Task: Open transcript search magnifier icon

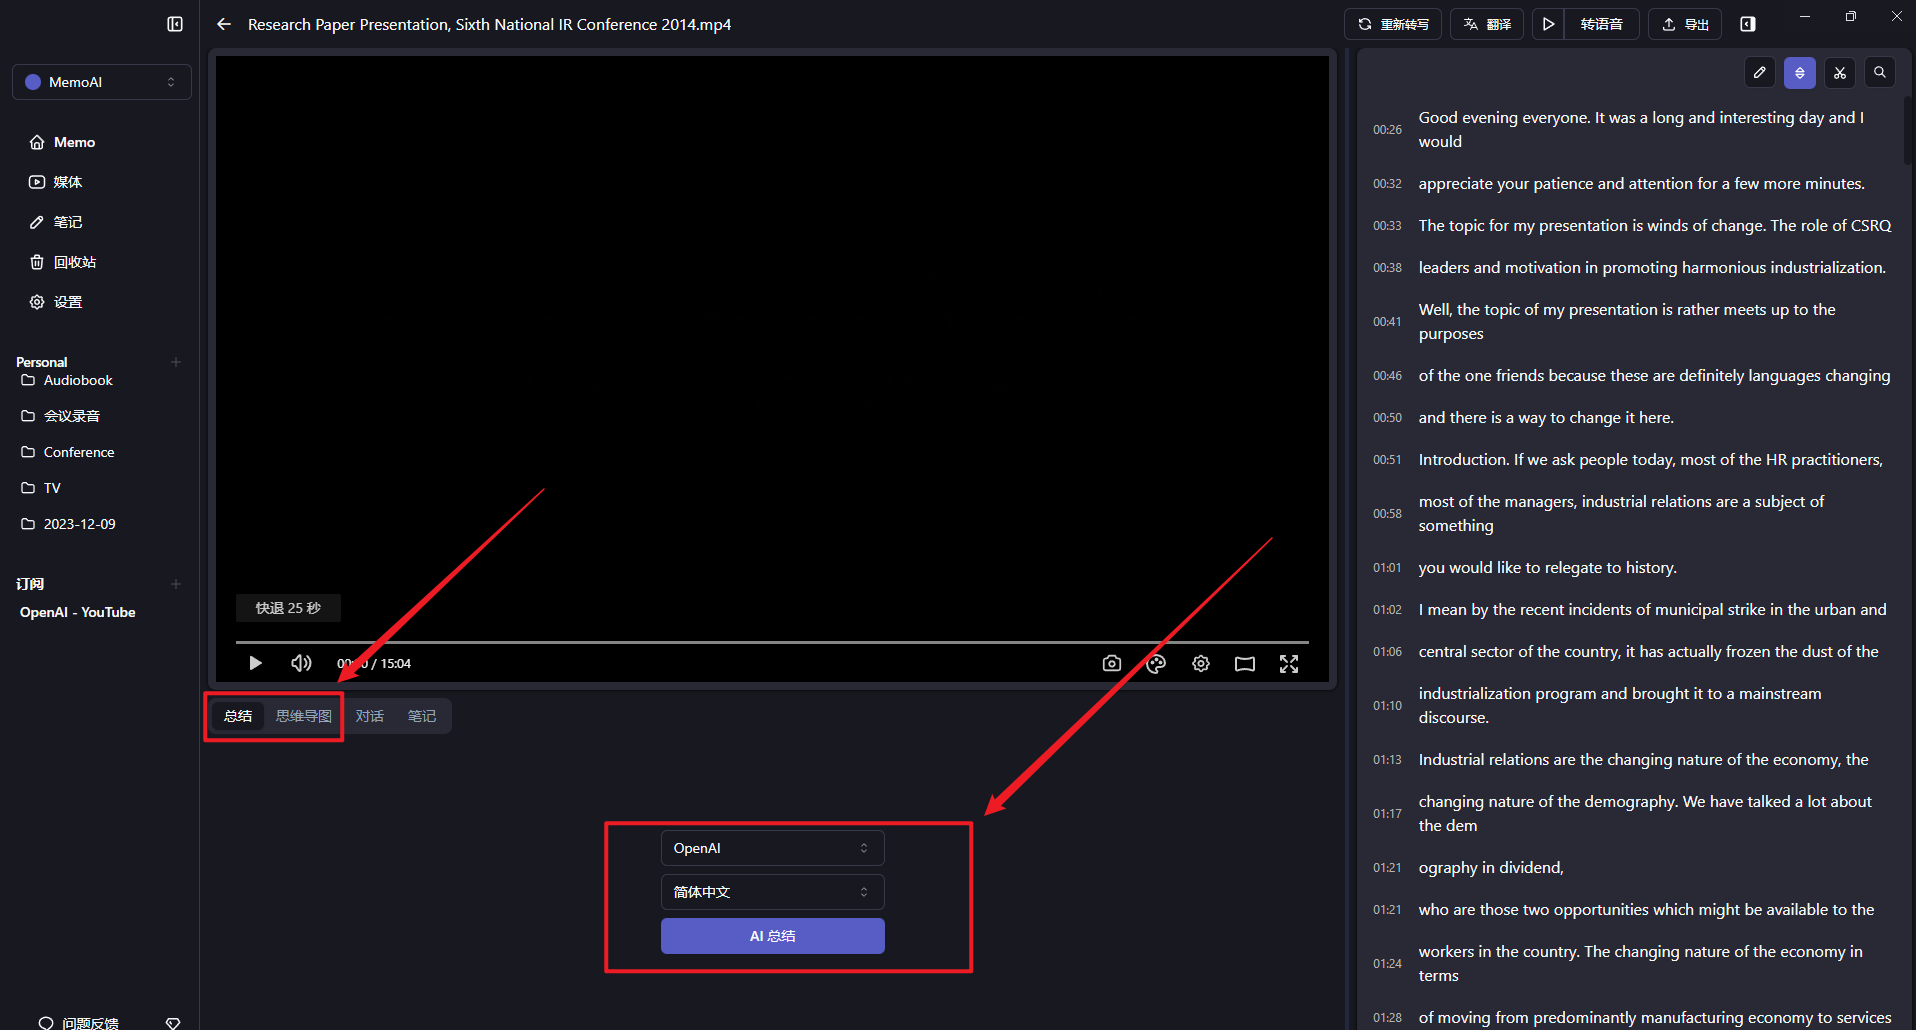Action: [1880, 73]
